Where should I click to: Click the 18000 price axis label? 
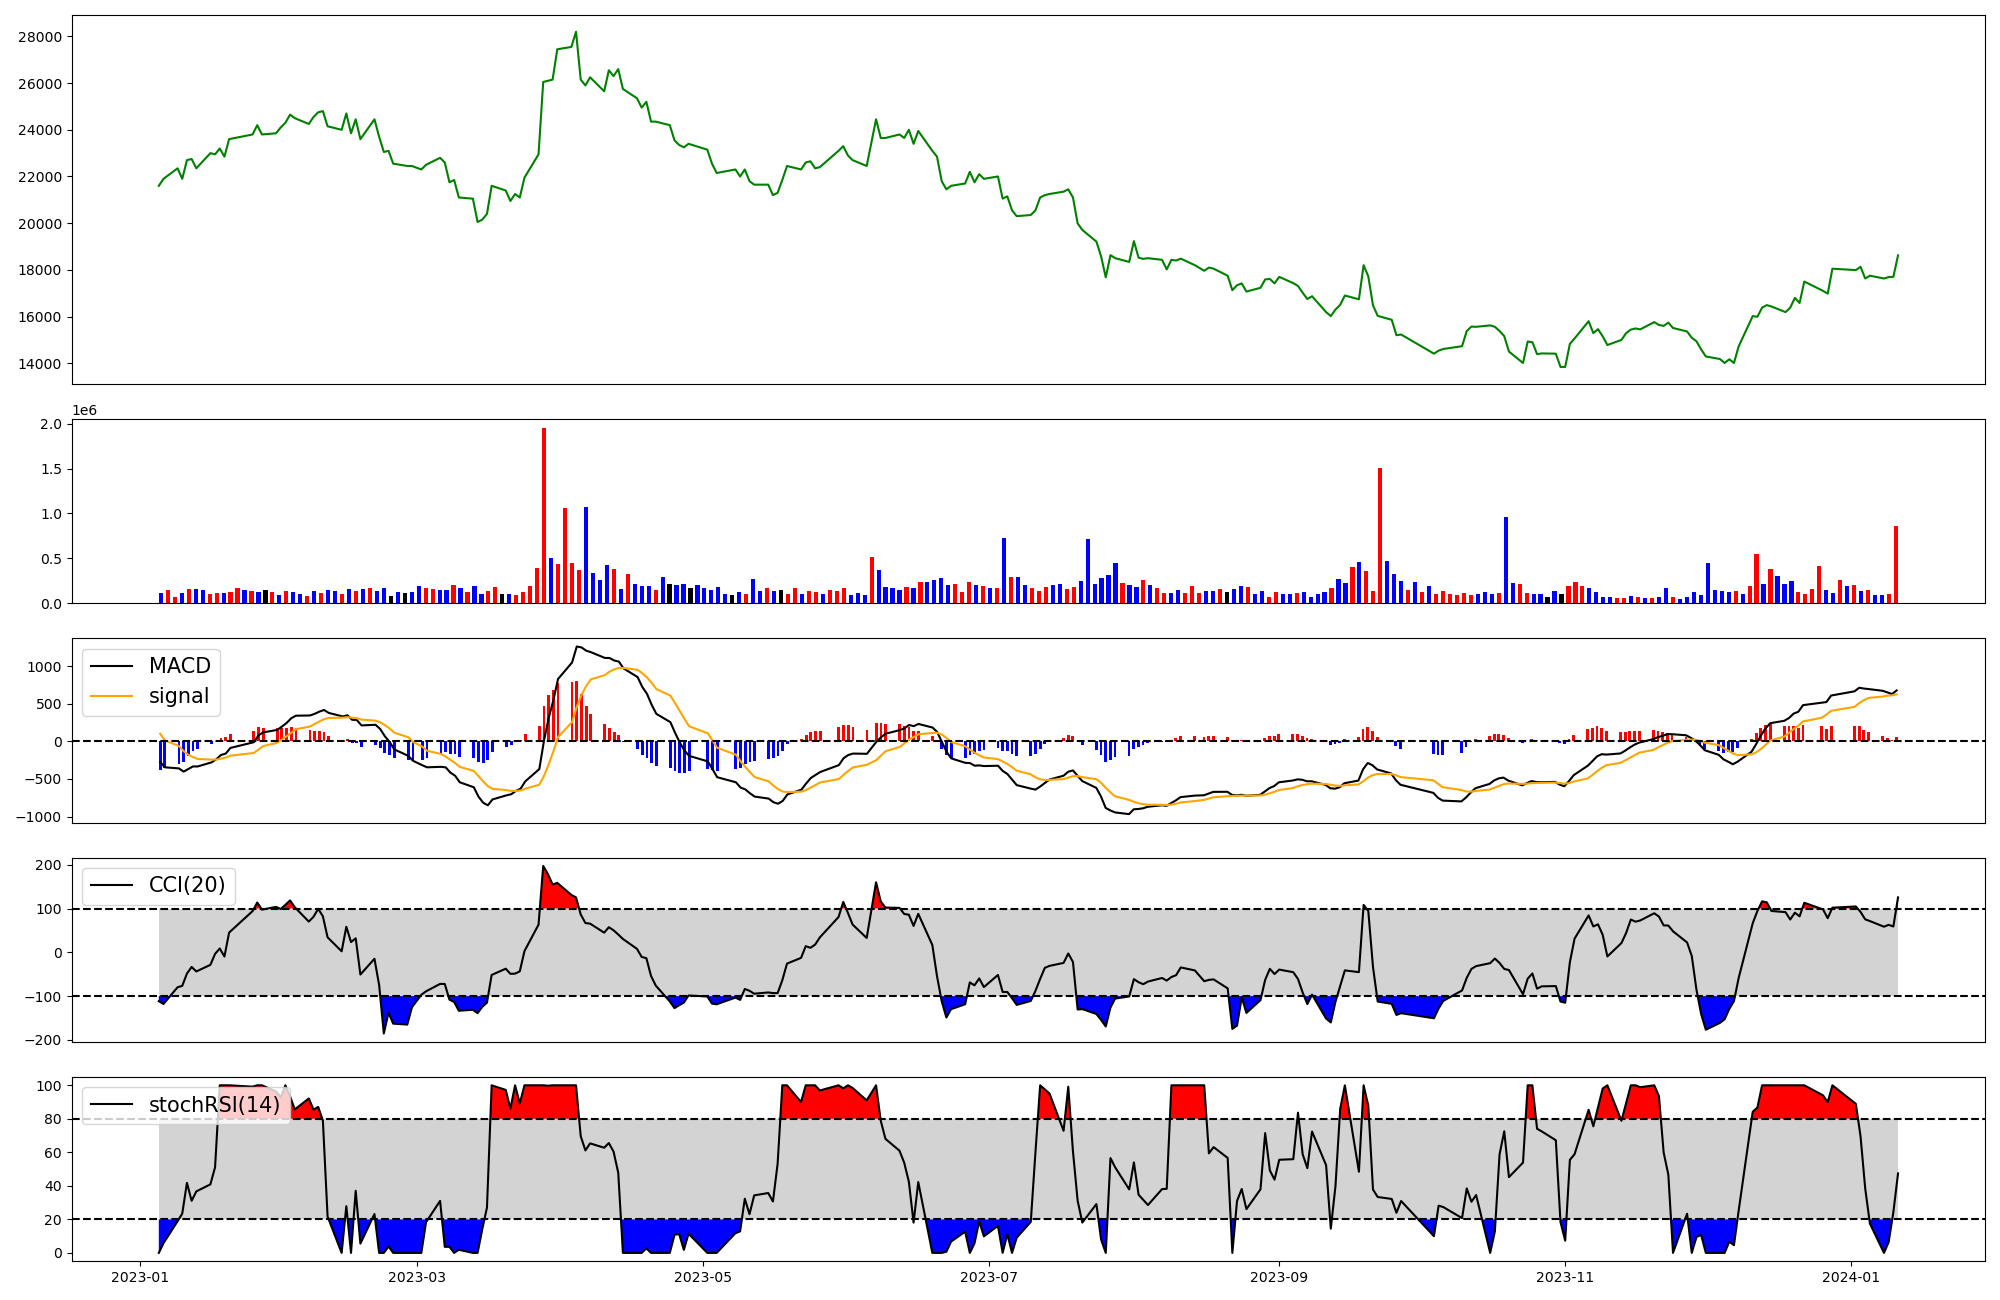[x=40, y=270]
